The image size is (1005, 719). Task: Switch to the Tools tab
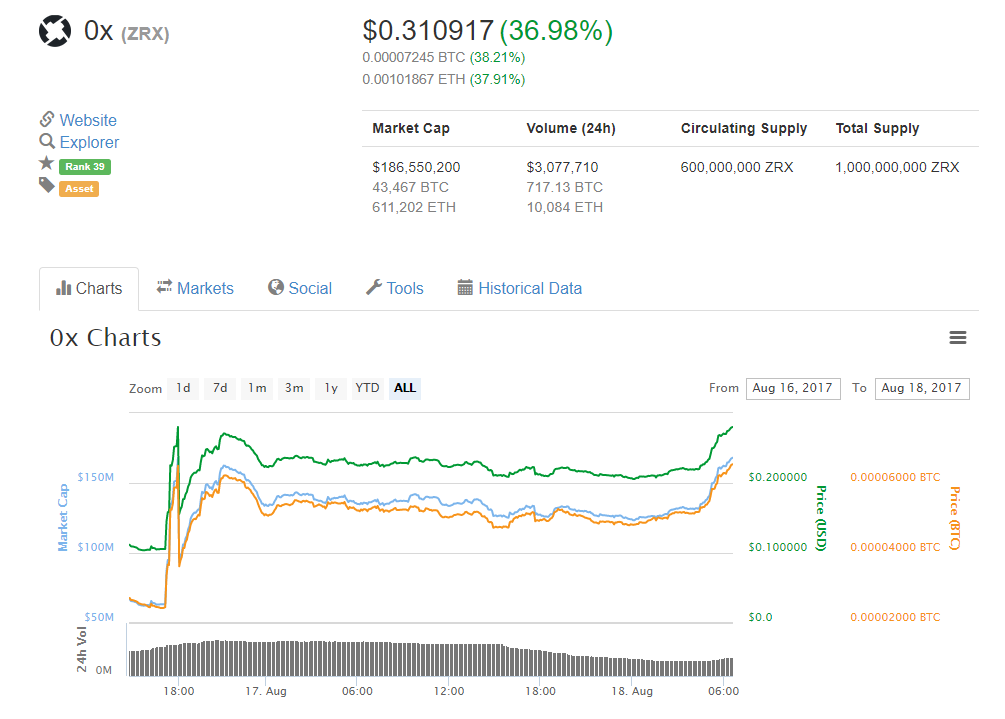coord(395,289)
